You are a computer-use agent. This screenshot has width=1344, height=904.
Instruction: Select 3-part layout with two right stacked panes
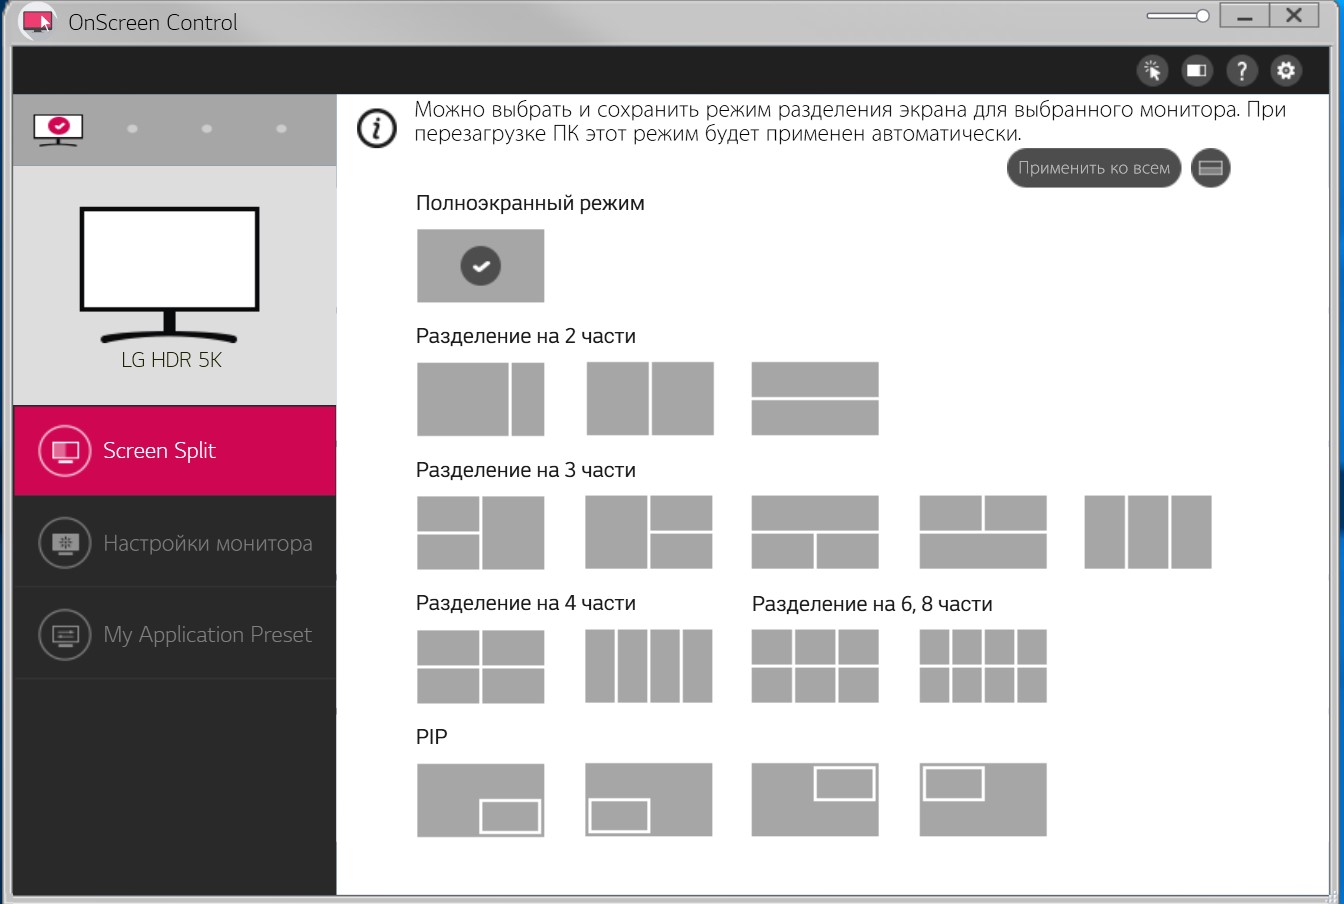(x=649, y=532)
